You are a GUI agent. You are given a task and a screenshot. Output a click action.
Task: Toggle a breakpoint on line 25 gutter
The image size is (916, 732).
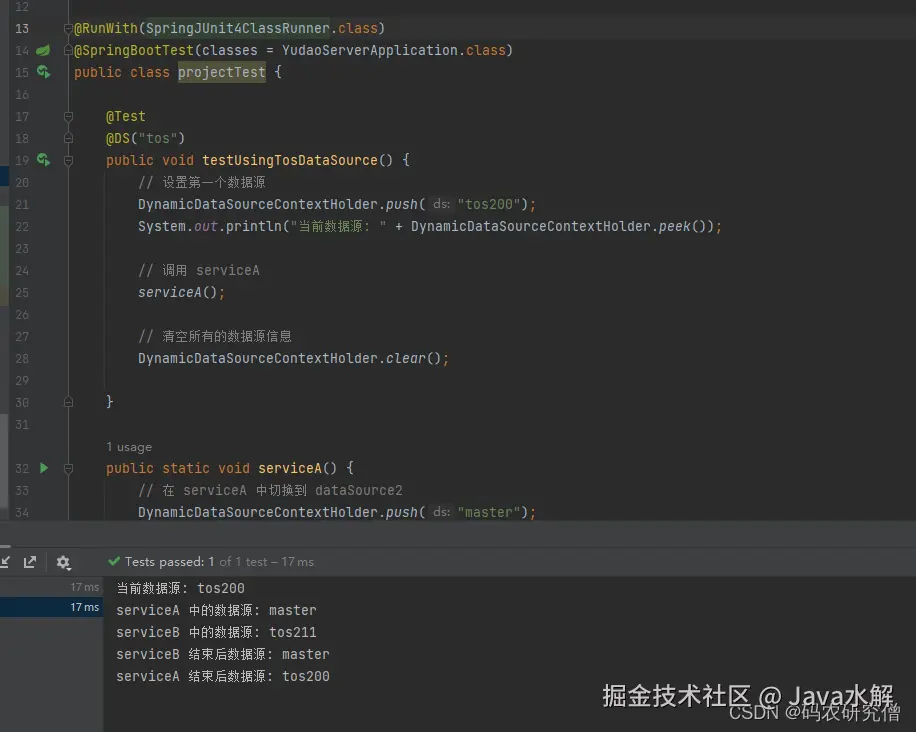[x=50, y=292]
